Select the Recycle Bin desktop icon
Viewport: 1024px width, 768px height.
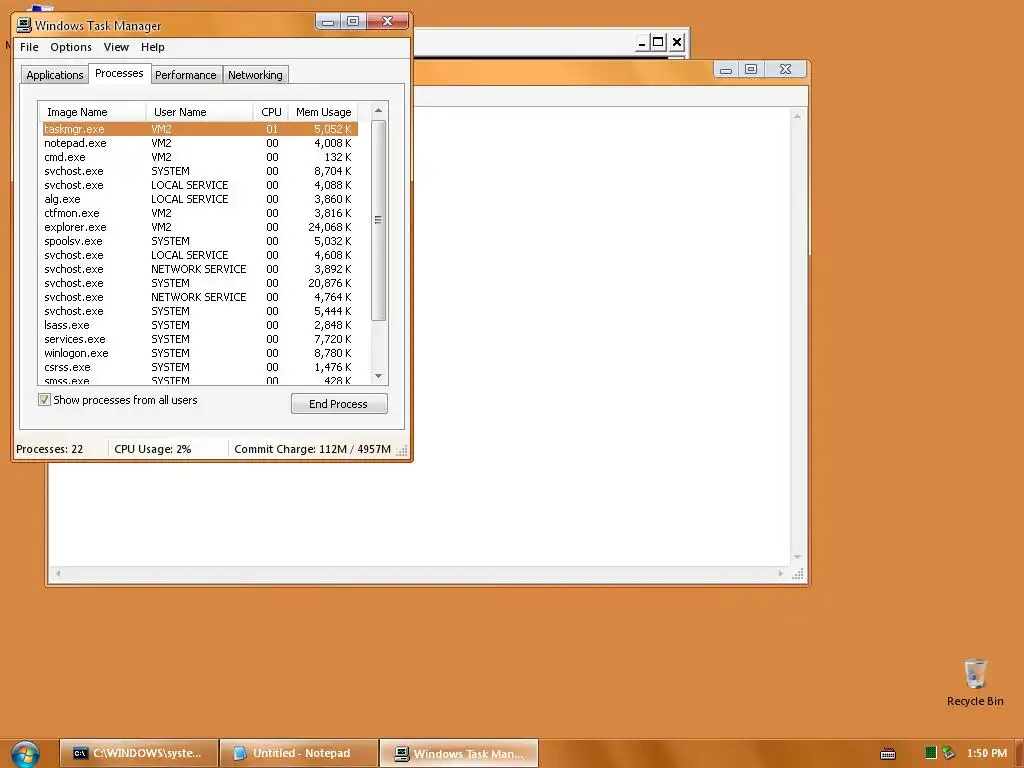[x=975, y=682]
